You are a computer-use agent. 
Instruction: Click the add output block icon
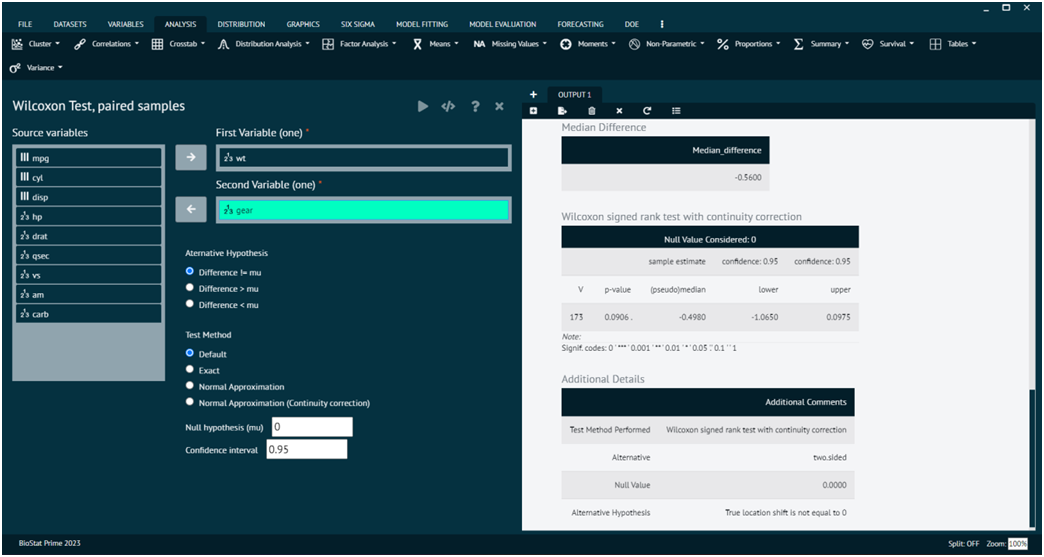click(x=533, y=110)
